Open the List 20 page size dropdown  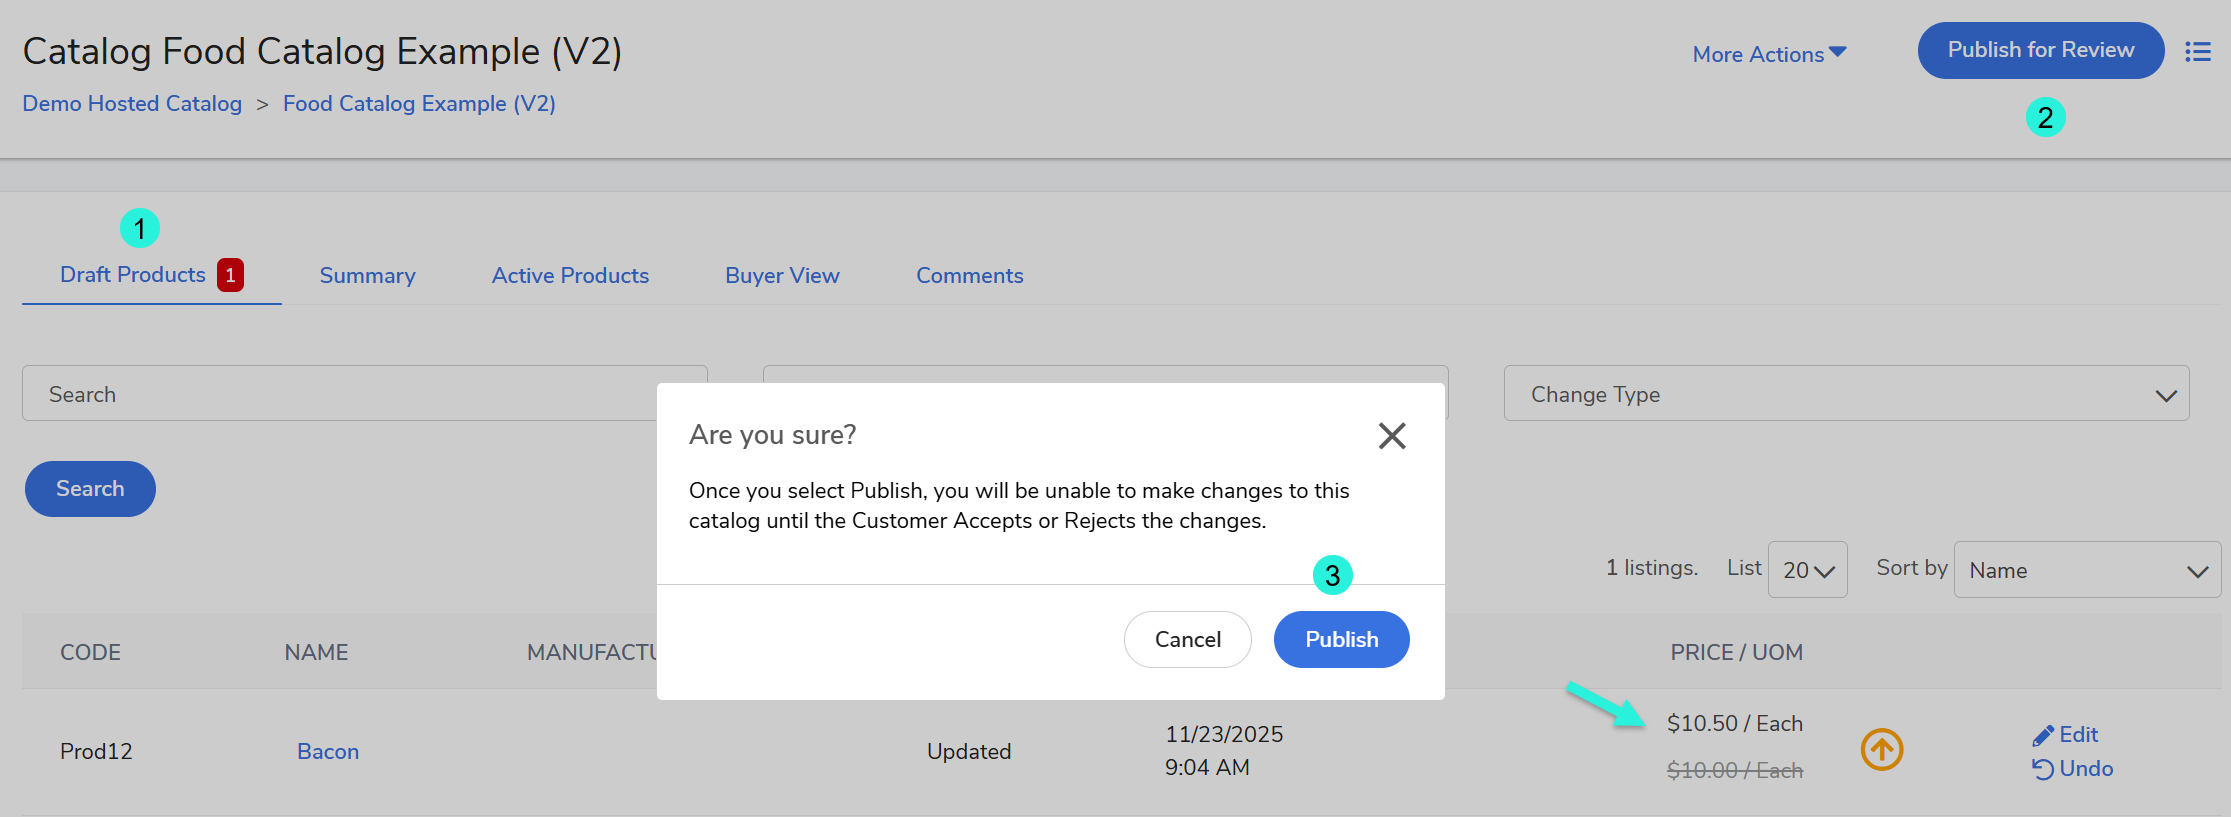(x=1807, y=570)
